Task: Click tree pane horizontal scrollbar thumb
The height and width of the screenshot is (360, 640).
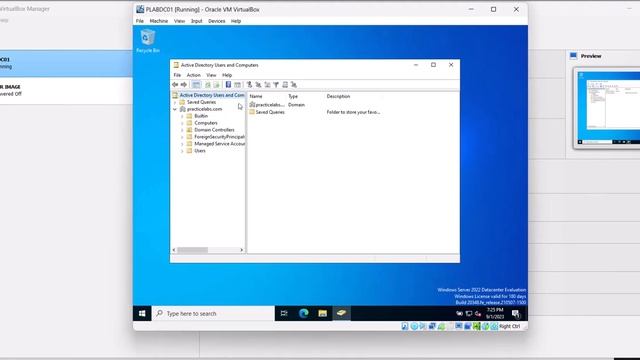Action: [x=193, y=250]
